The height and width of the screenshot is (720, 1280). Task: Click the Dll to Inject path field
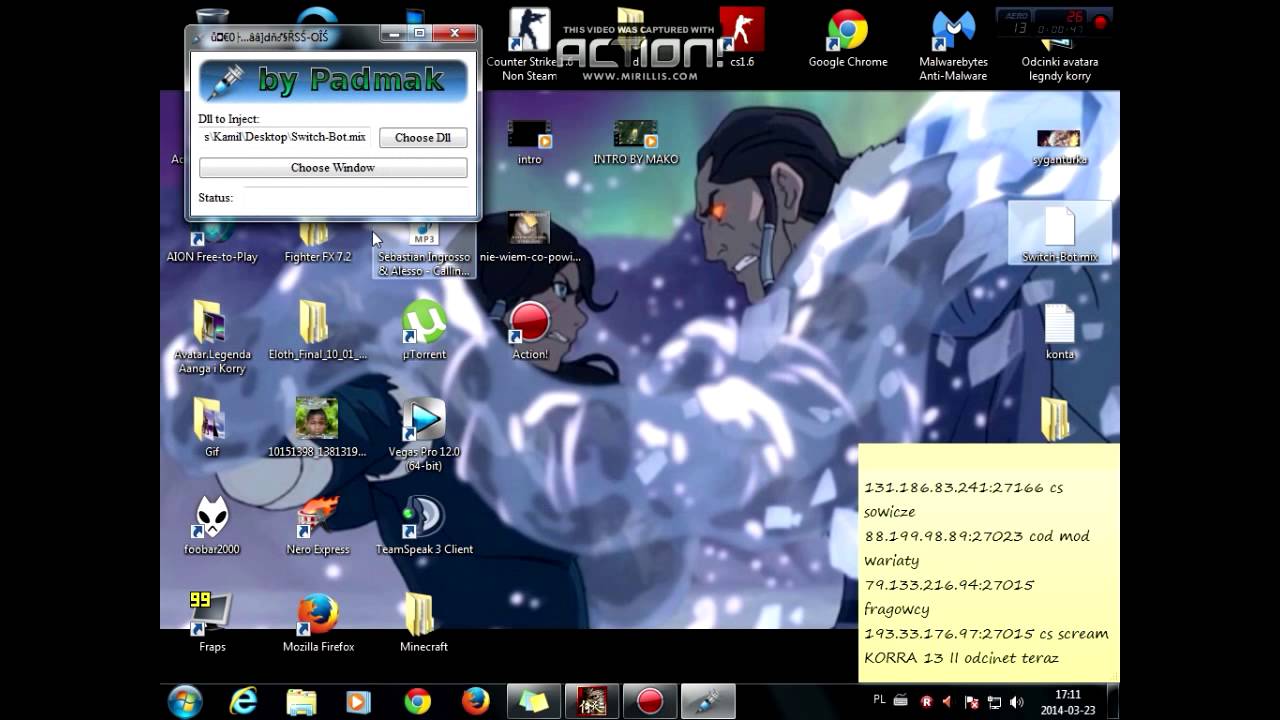285,137
